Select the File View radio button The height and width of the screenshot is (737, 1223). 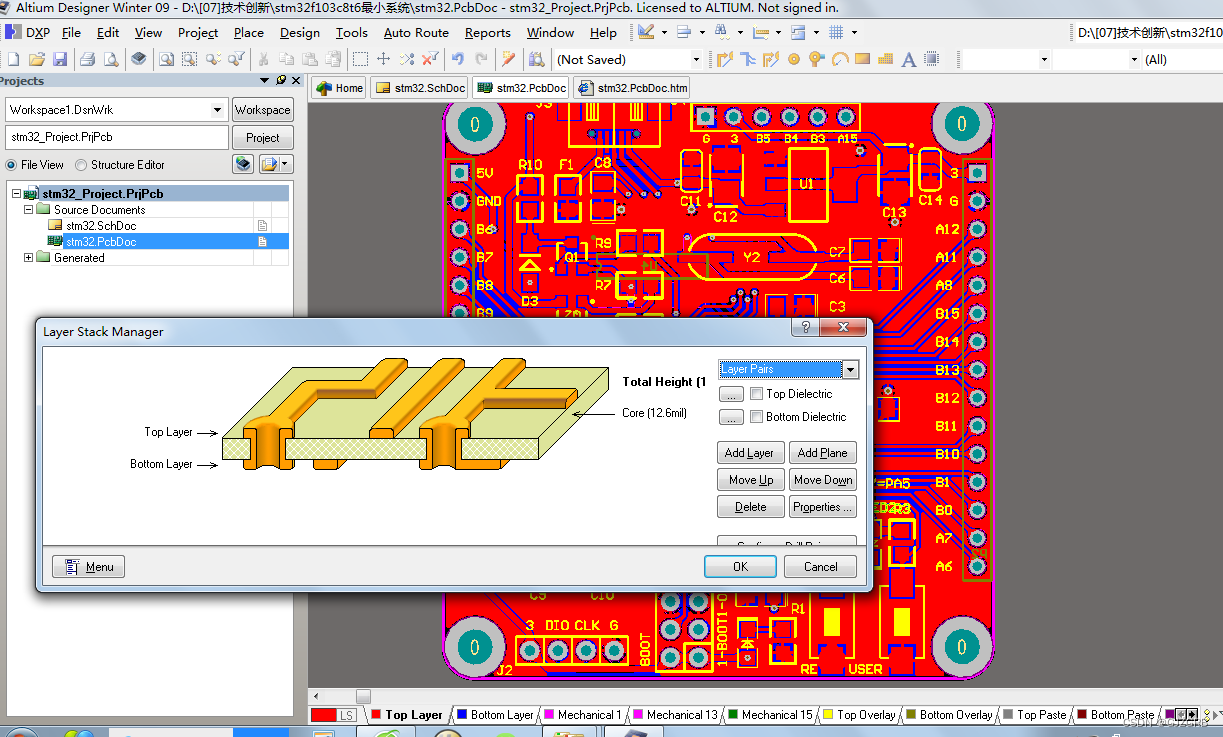pyautogui.click(x=12, y=165)
